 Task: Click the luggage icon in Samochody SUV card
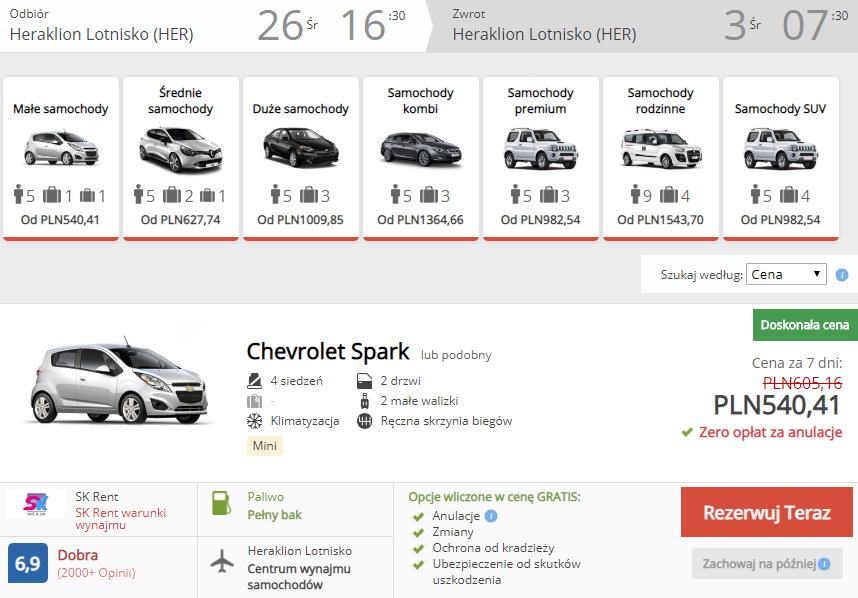coord(789,195)
